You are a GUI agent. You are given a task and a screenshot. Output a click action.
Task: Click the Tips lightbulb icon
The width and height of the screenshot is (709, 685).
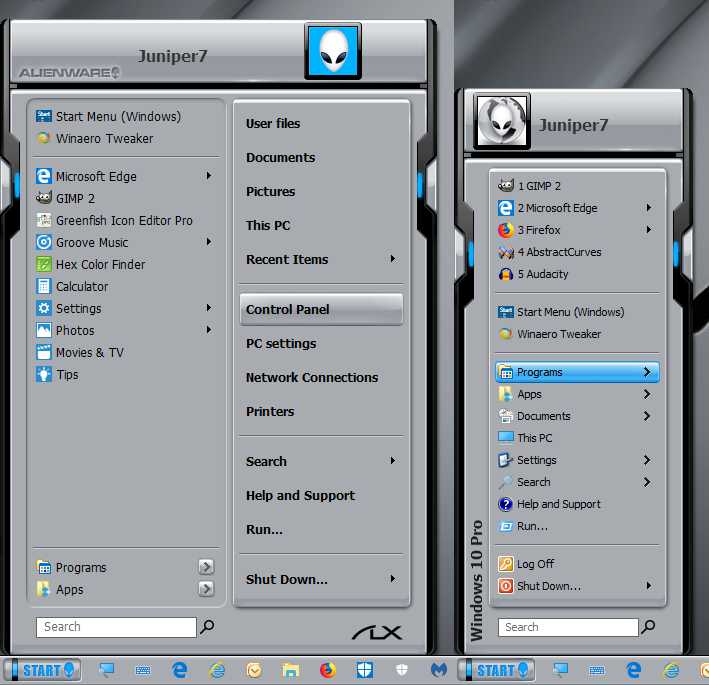(44, 374)
